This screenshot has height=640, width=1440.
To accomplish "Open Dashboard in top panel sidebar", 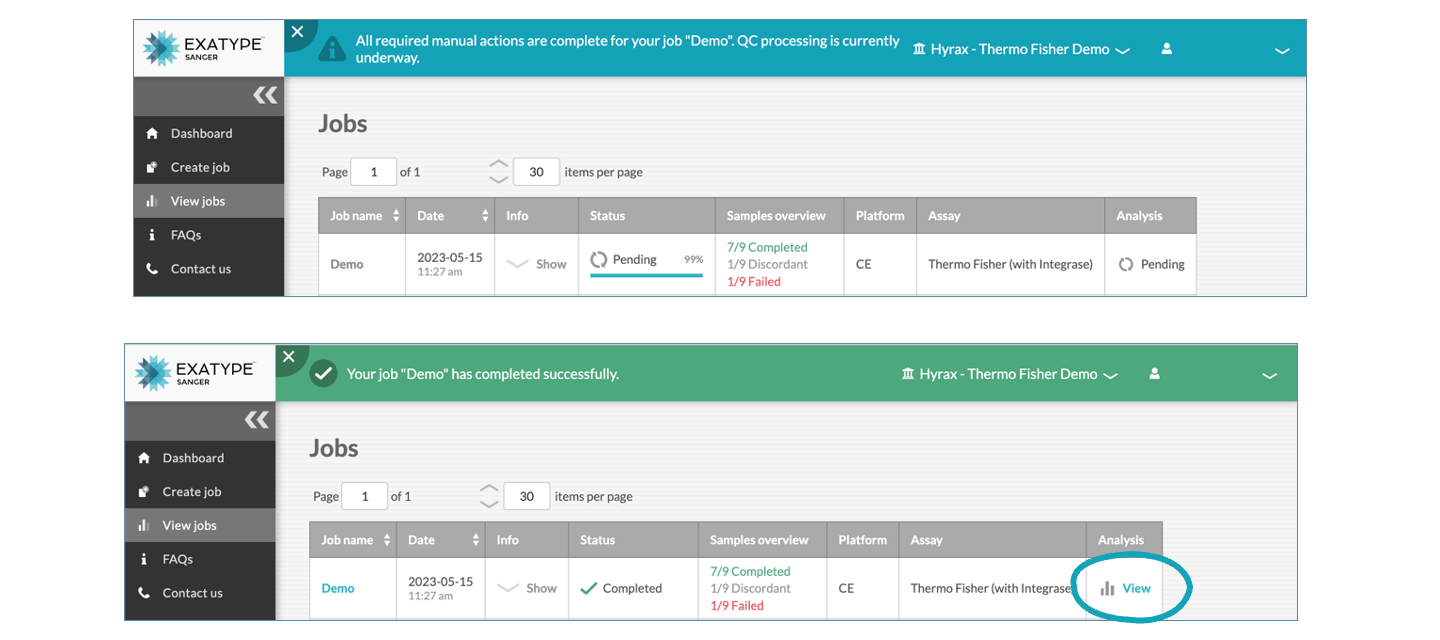I will [209, 133].
